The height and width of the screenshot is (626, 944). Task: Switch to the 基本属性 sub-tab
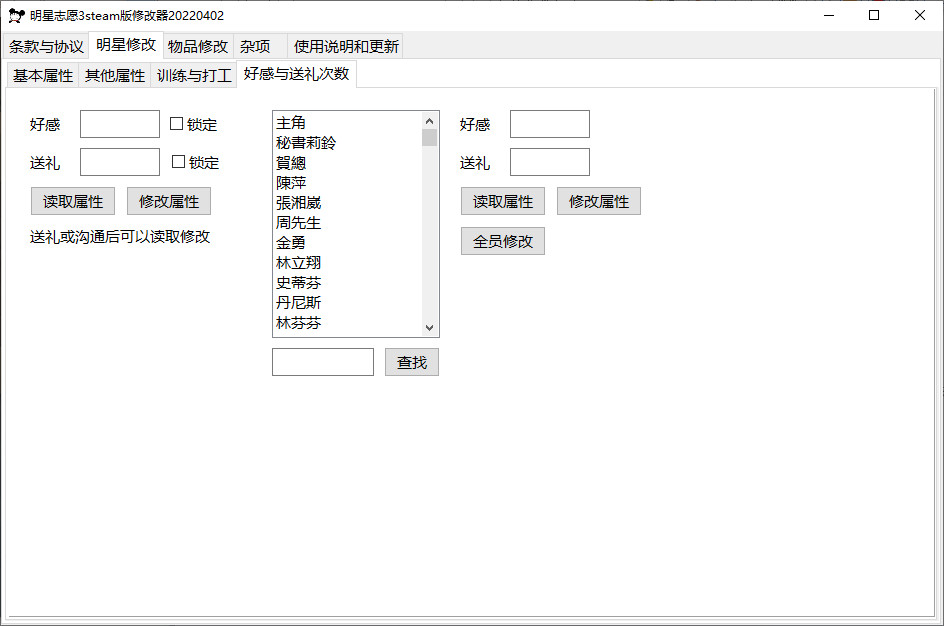pyautogui.click(x=43, y=75)
